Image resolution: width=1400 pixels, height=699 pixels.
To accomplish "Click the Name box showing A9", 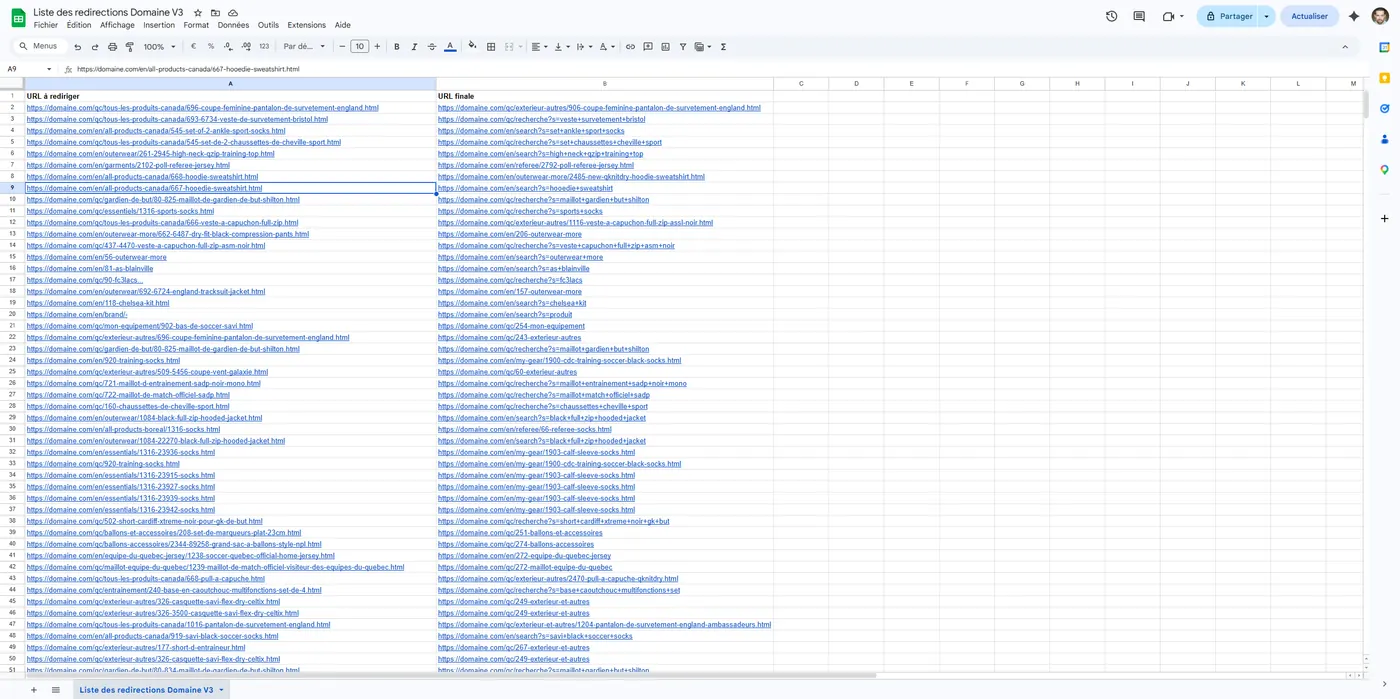I will (x=28, y=69).
